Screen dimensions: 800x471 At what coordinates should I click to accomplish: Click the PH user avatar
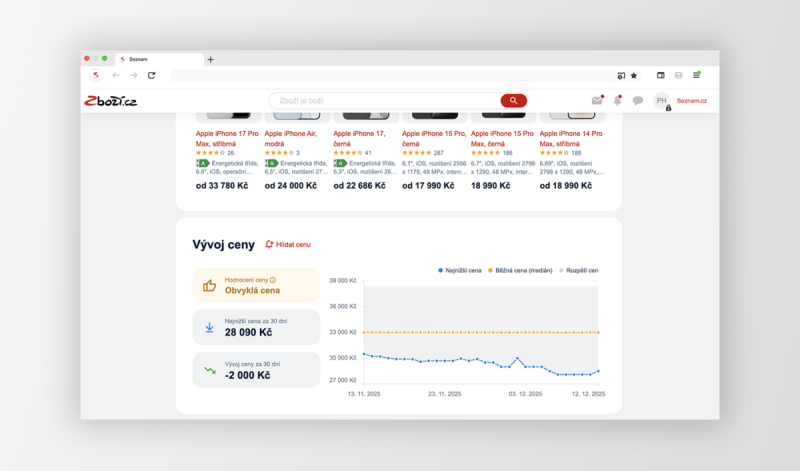tap(661, 101)
